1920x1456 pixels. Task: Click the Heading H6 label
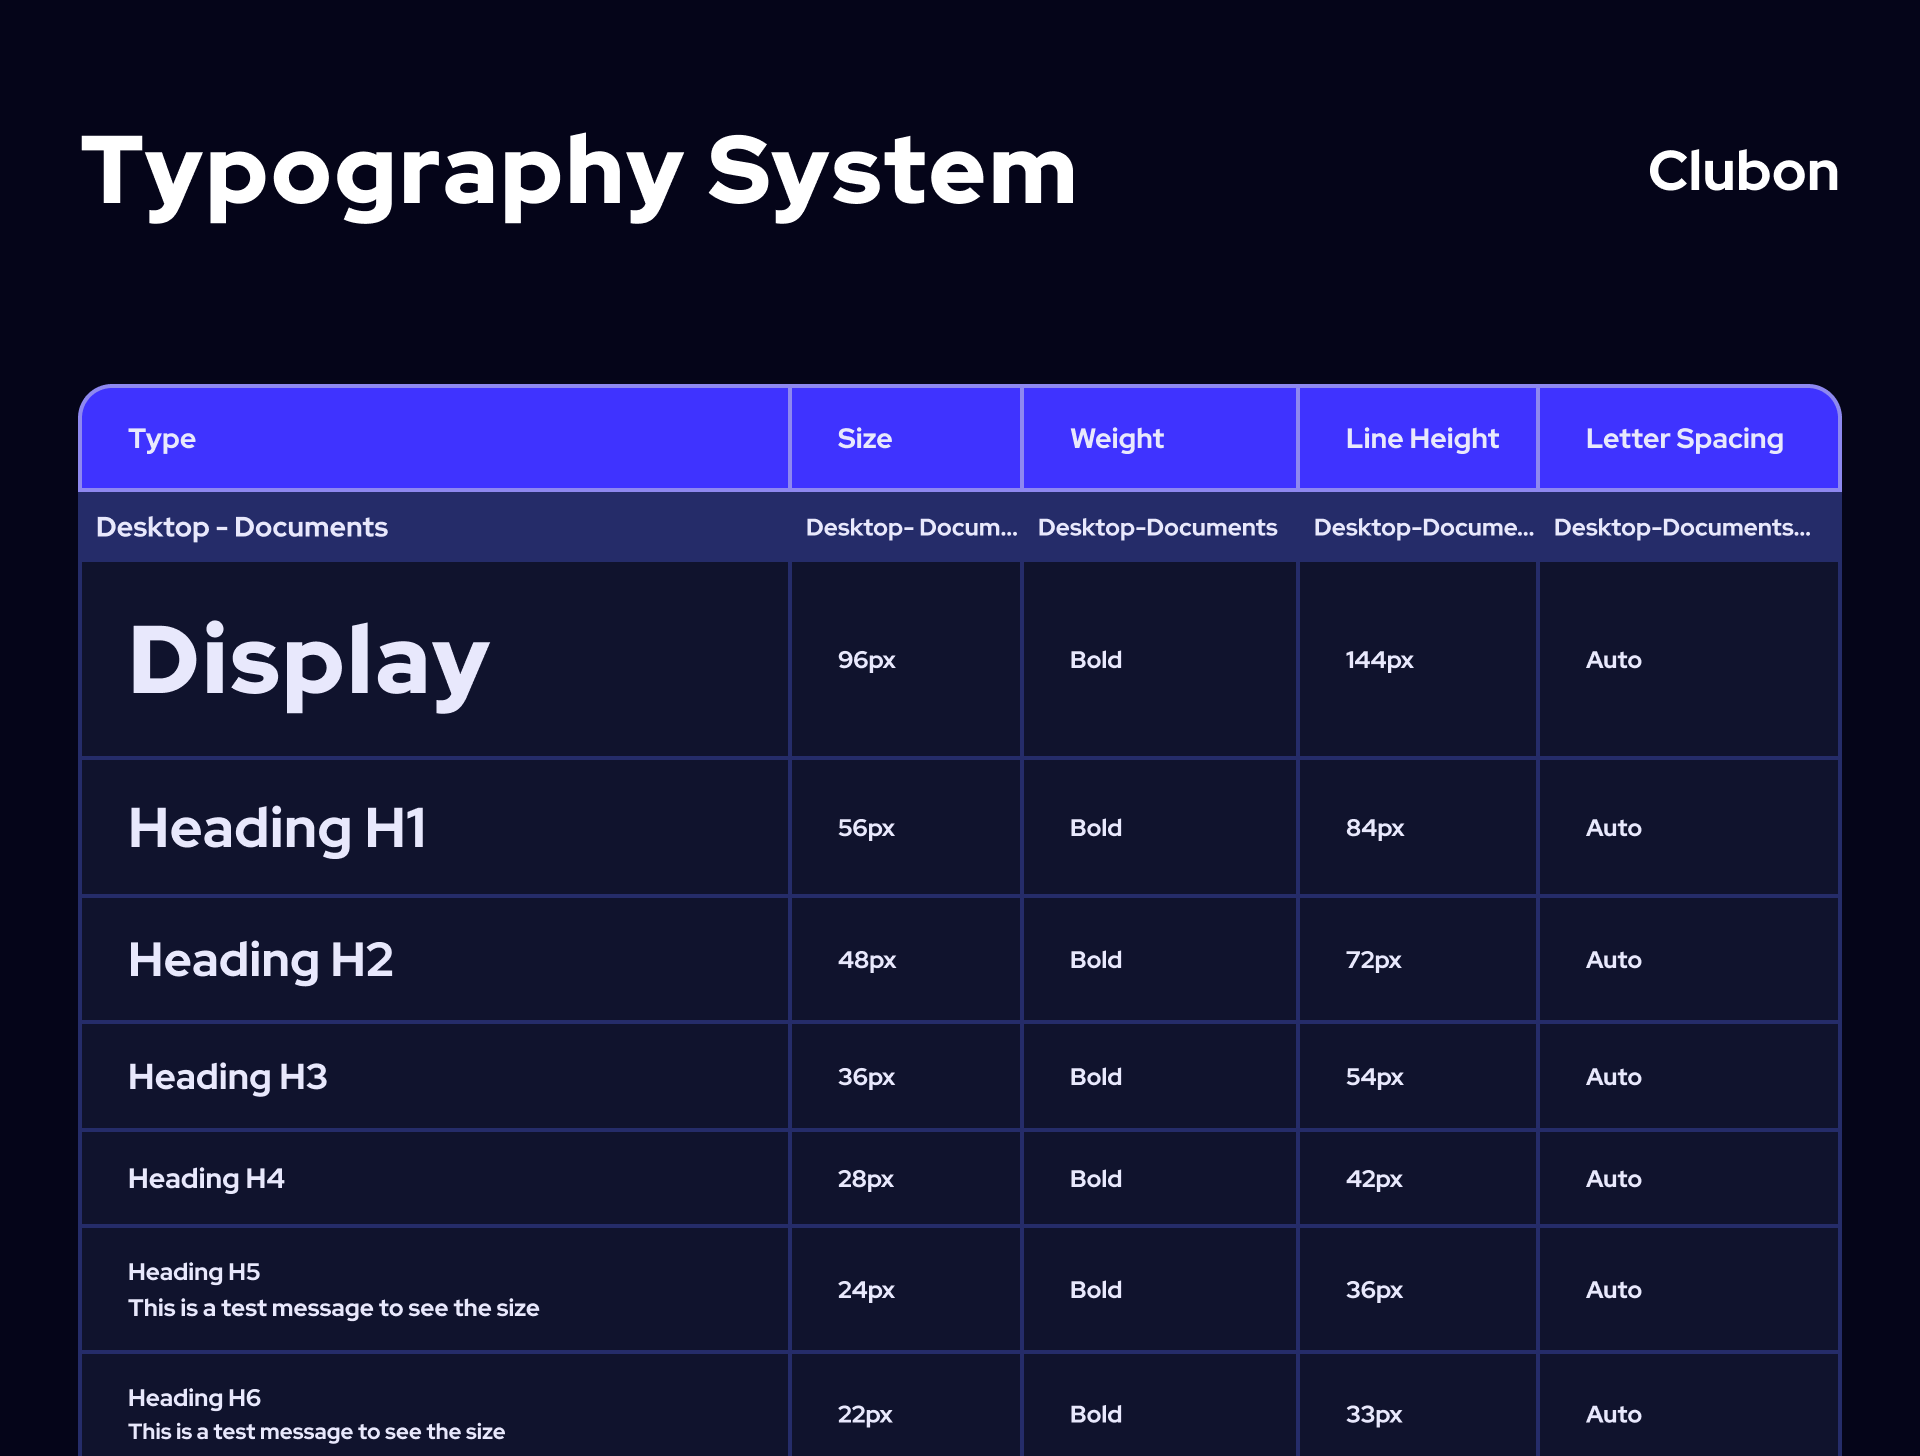click(194, 1398)
